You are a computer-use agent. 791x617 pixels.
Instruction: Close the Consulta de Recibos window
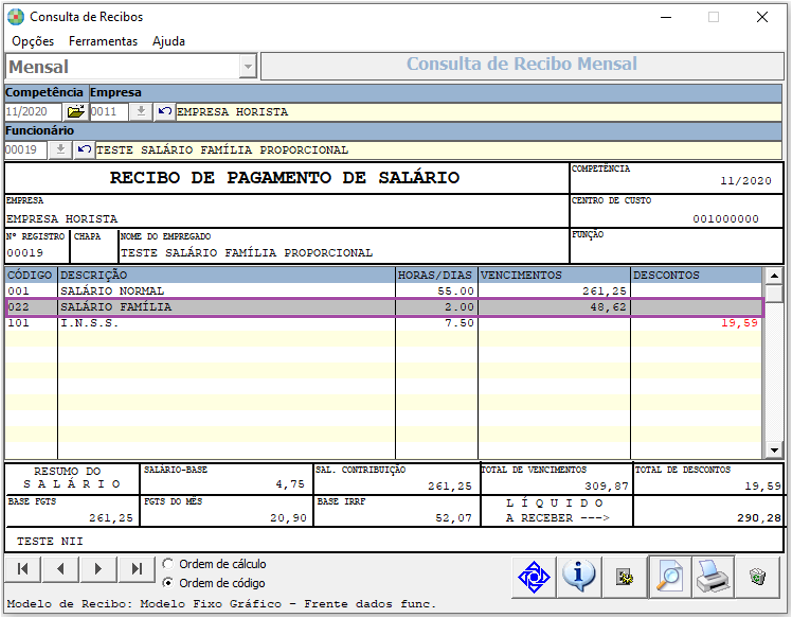pos(762,17)
